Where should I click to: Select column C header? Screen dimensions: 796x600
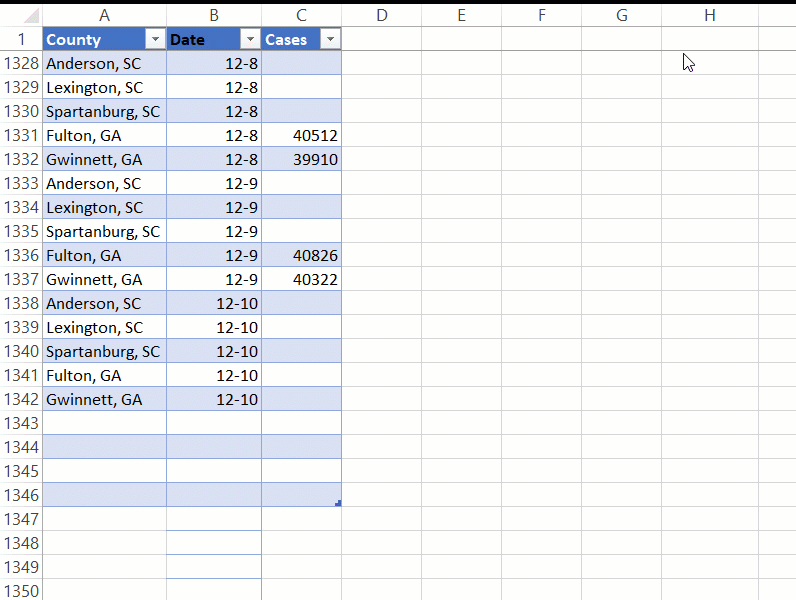tap(302, 15)
